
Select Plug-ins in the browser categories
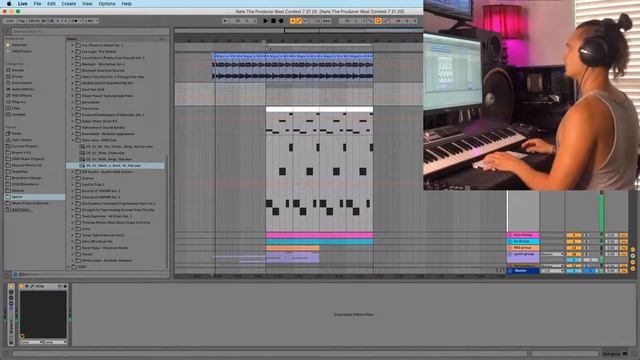click(x=18, y=102)
